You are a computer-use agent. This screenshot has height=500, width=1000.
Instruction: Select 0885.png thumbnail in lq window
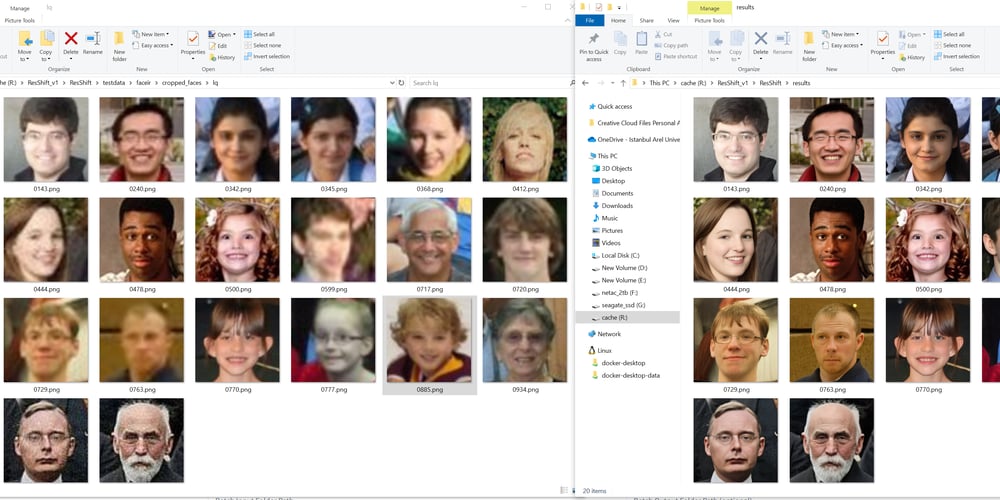click(429, 345)
